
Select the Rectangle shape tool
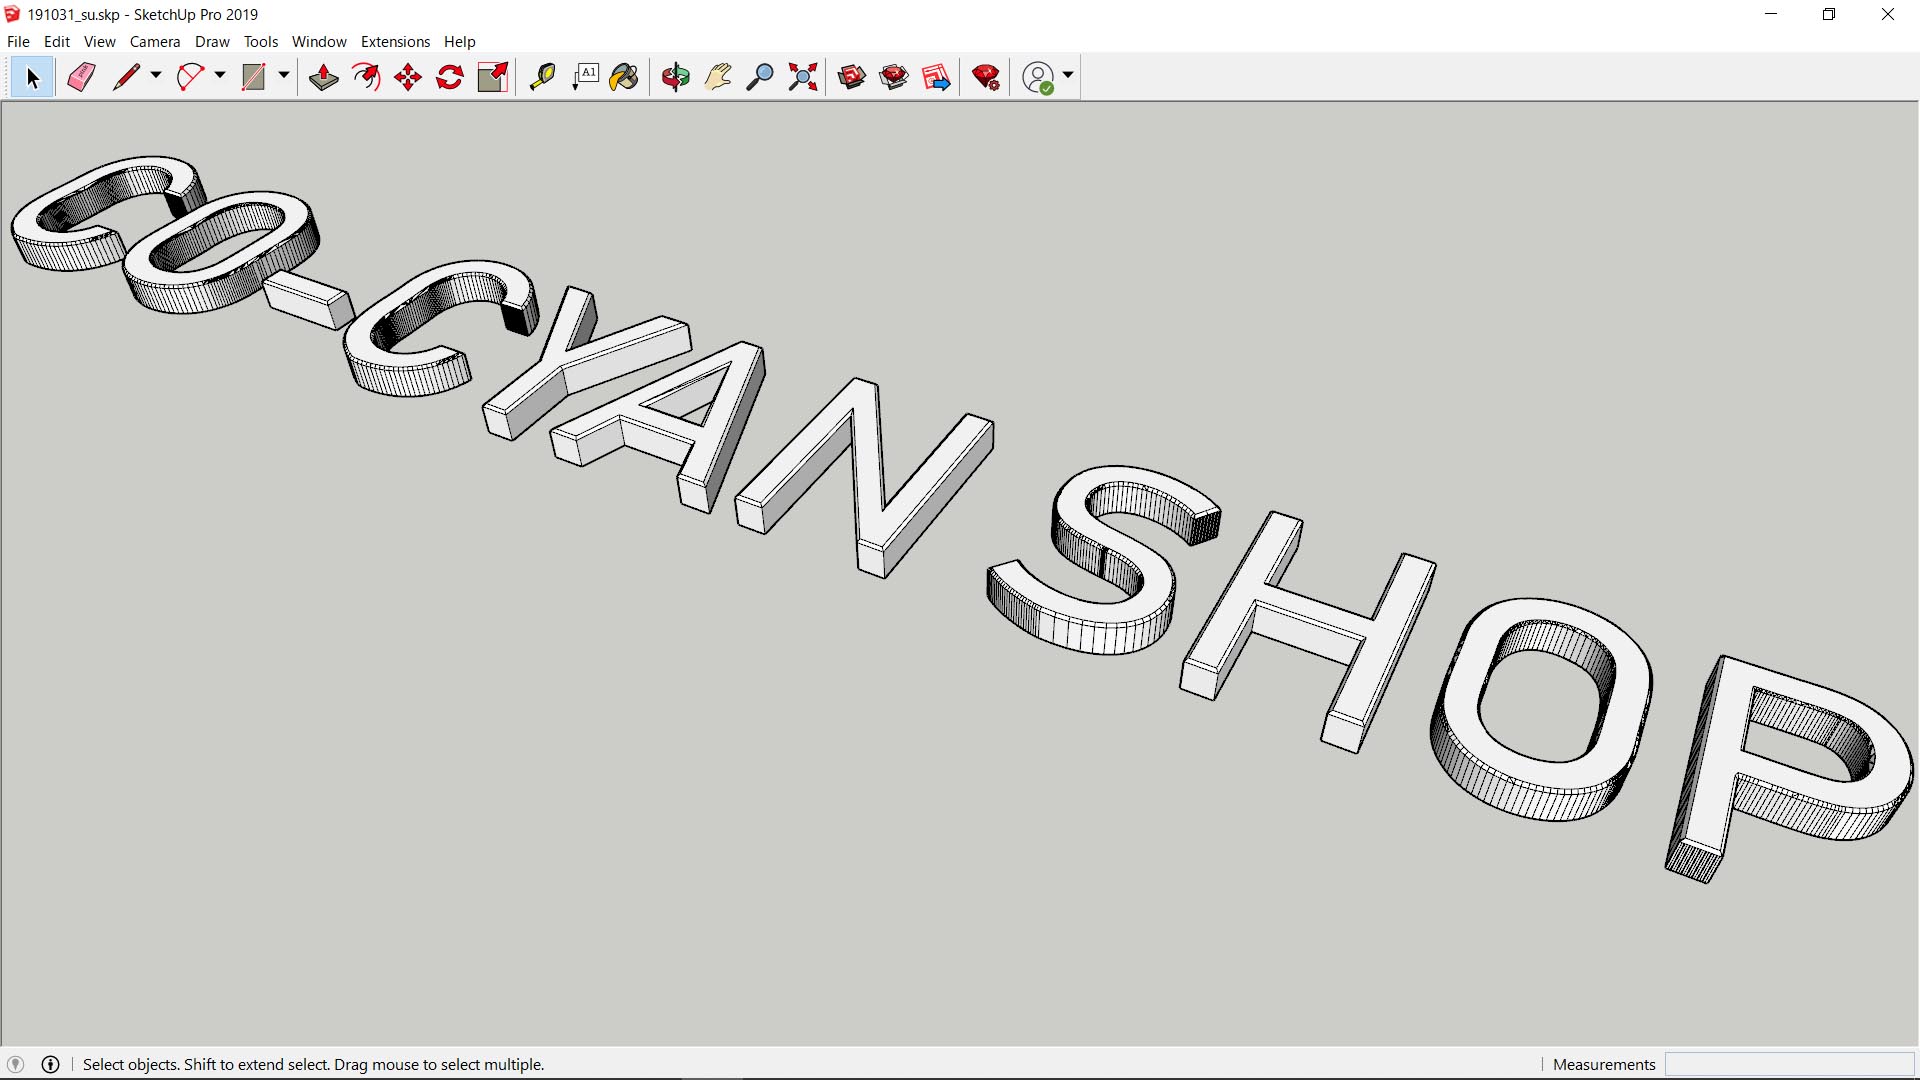[254, 78]
